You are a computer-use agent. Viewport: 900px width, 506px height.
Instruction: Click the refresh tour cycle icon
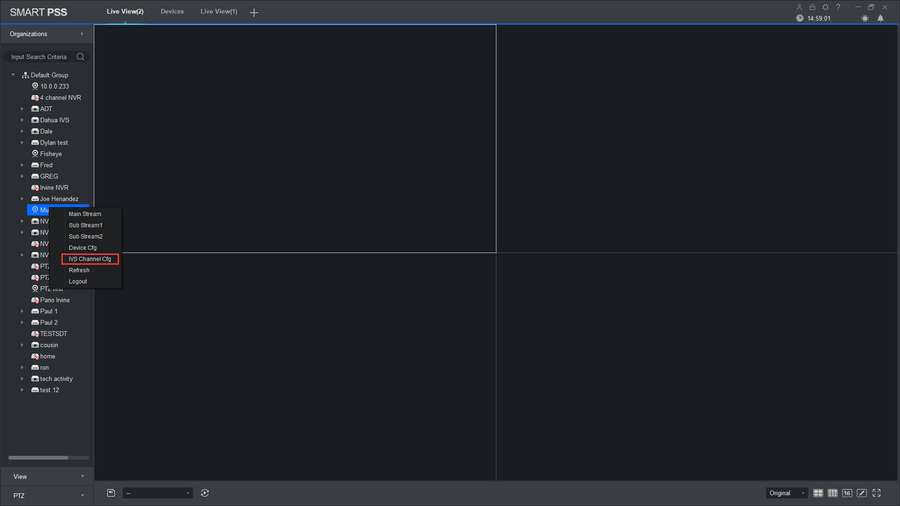click(x=205, y=493)
